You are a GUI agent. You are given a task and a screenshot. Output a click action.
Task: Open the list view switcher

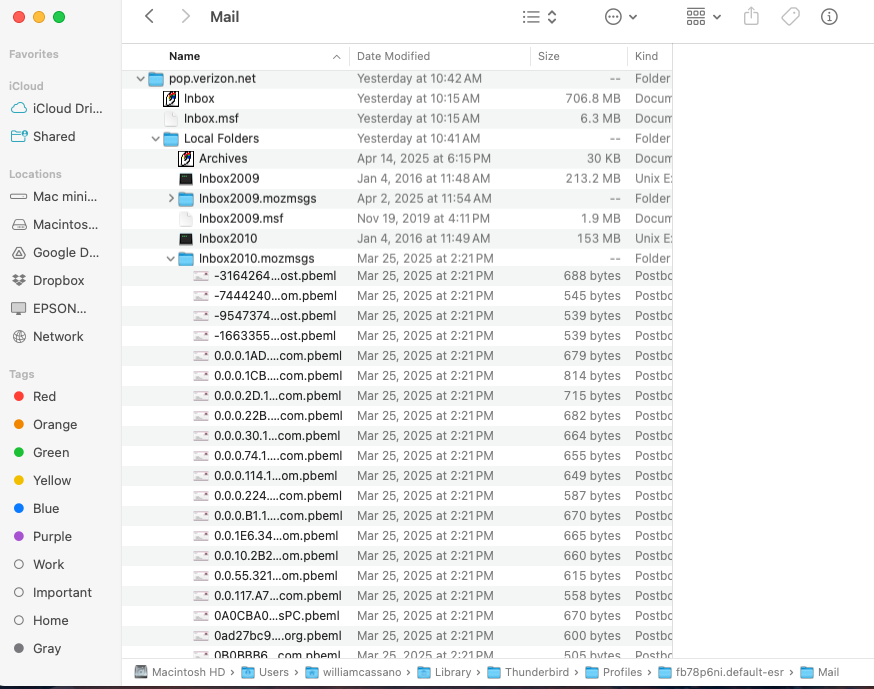(x=540, y=17)
